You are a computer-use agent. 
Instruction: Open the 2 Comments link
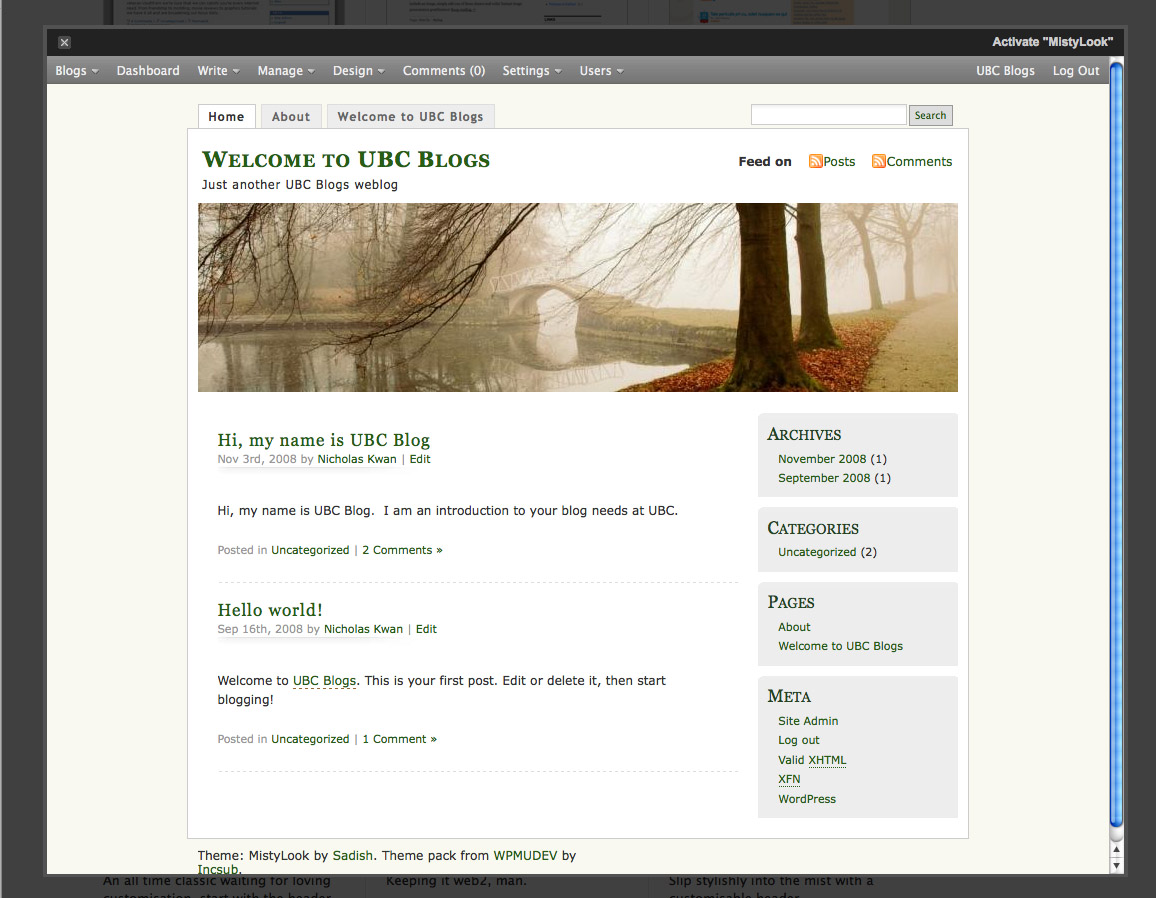coord(403,550)
